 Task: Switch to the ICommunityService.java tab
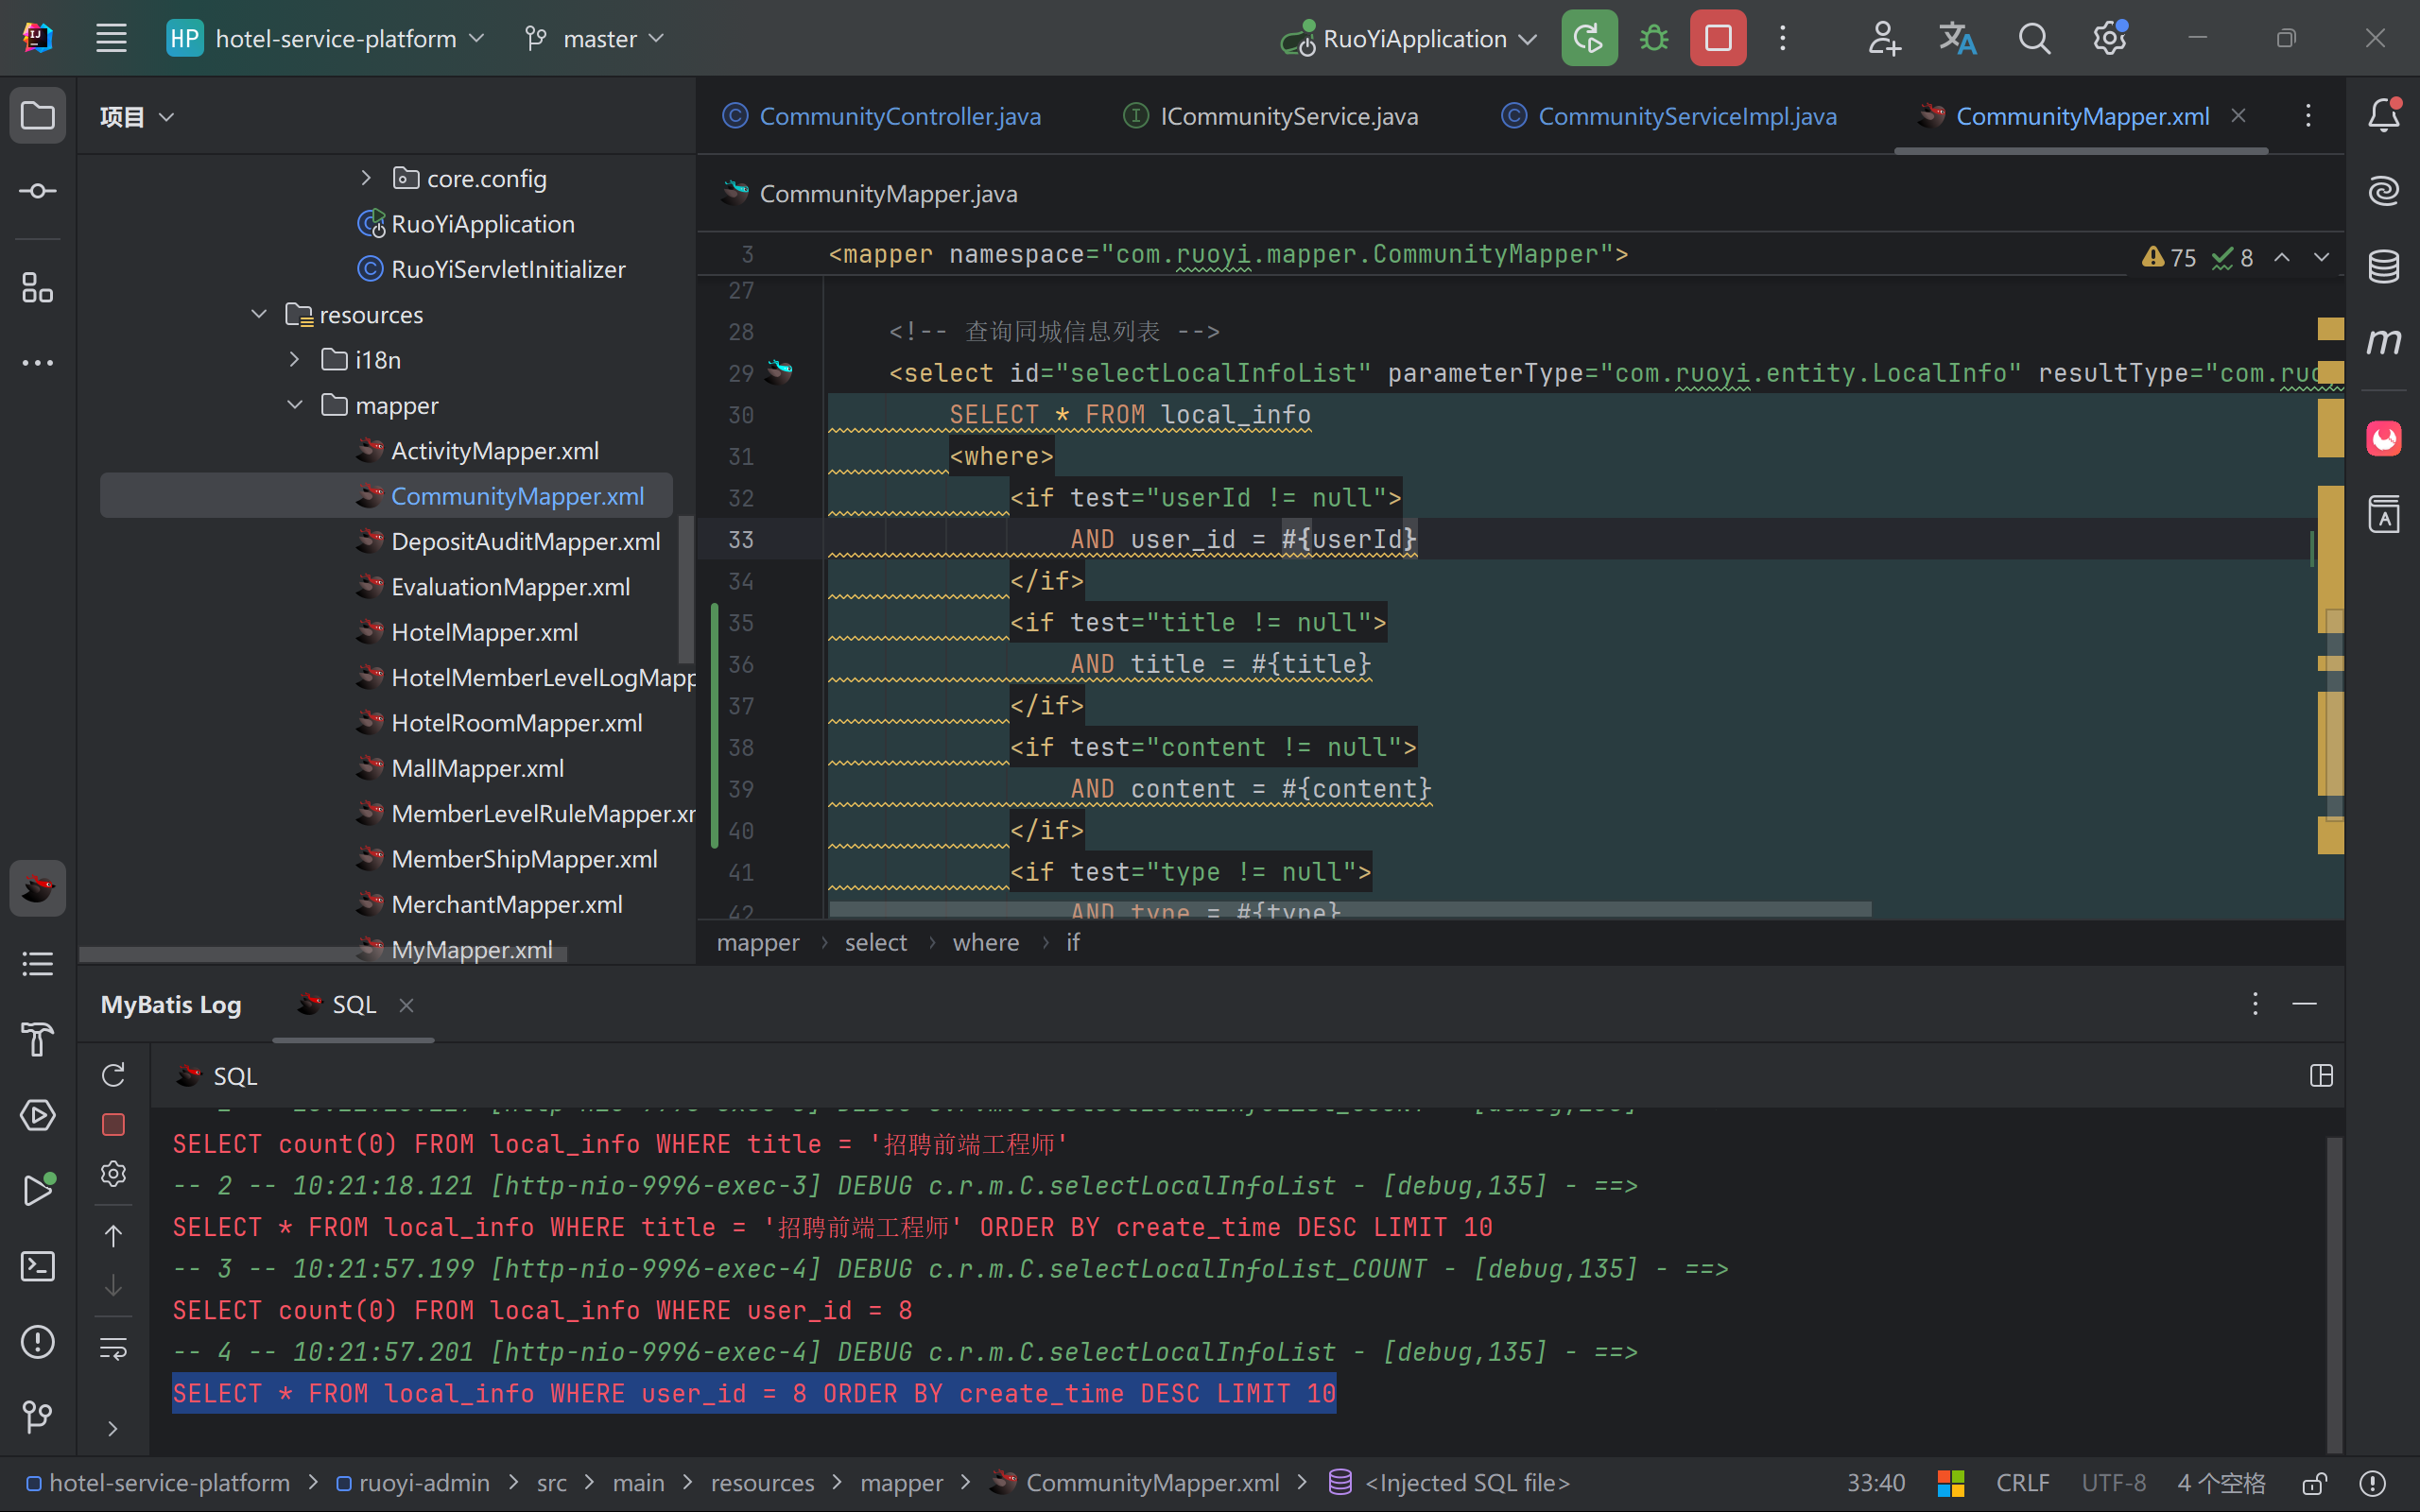[x=1288, y=116]
